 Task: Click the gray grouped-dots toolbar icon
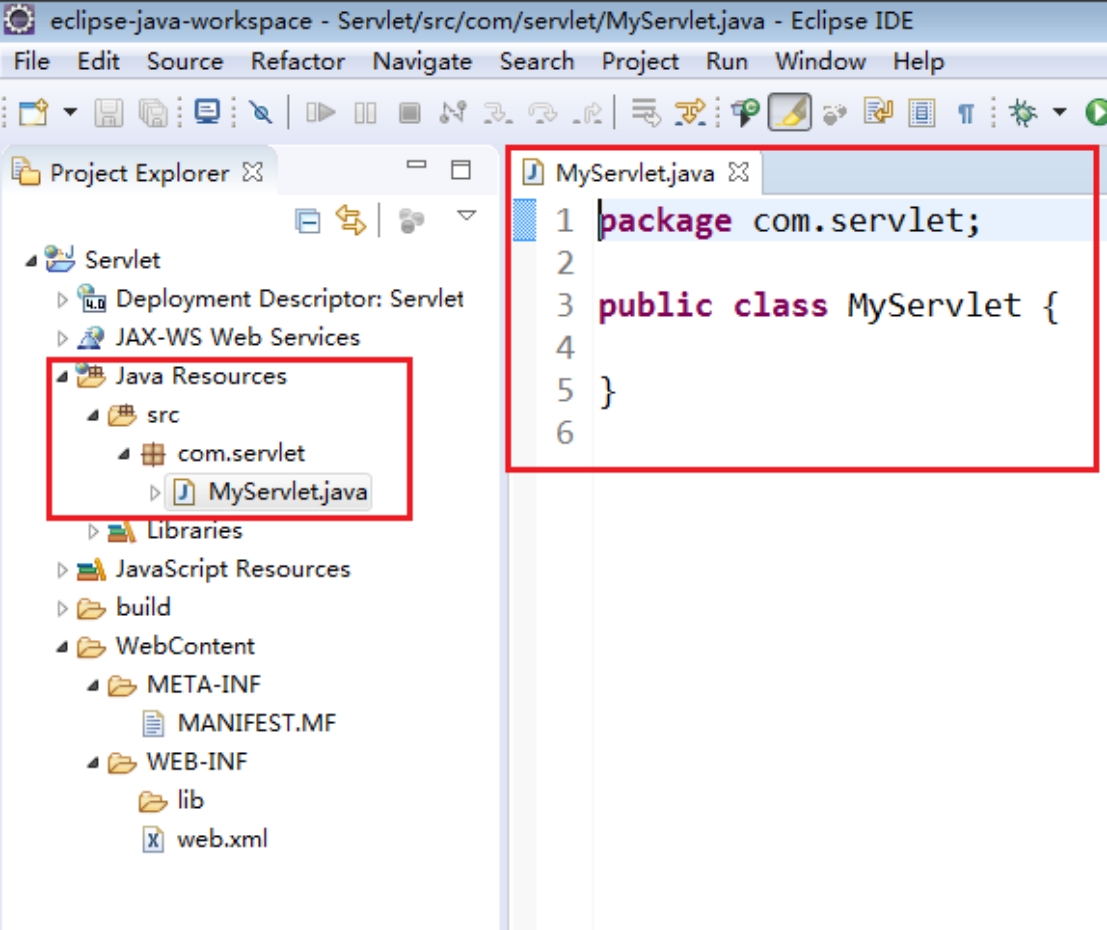pyautogui.click(x=834, y=113)
